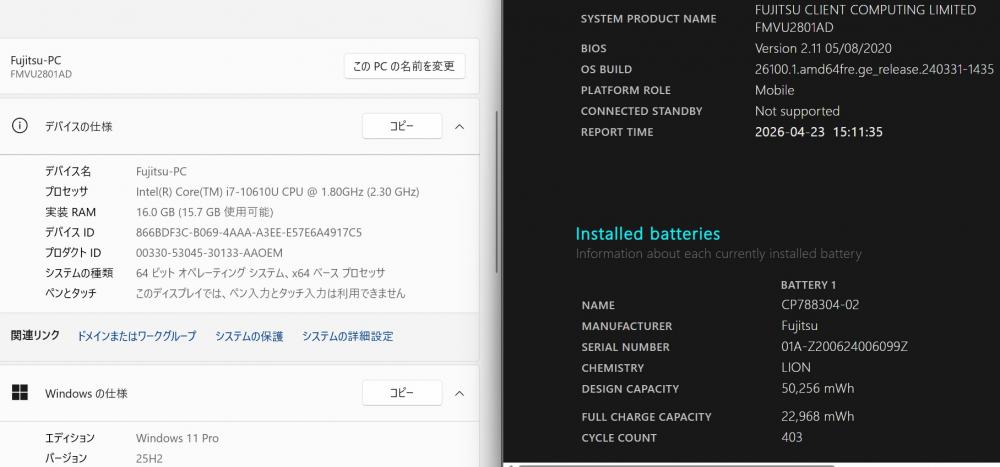Image resolution: width=1000 pixels, height=467 pixels.
Task: Open the ドメインまたはワークグループ link
Action: tap(137, 336)
